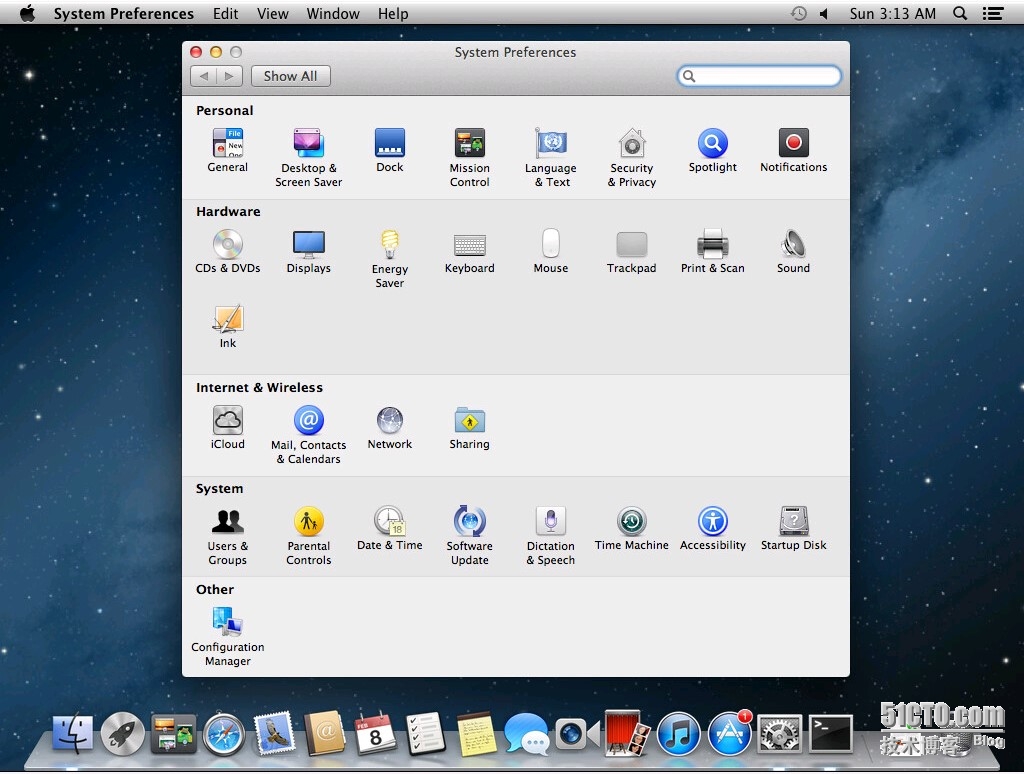The width and height of the screenshot is (1024, 774).
Task: Open Calendar from the Dock
Action: [x=375, y=734]
